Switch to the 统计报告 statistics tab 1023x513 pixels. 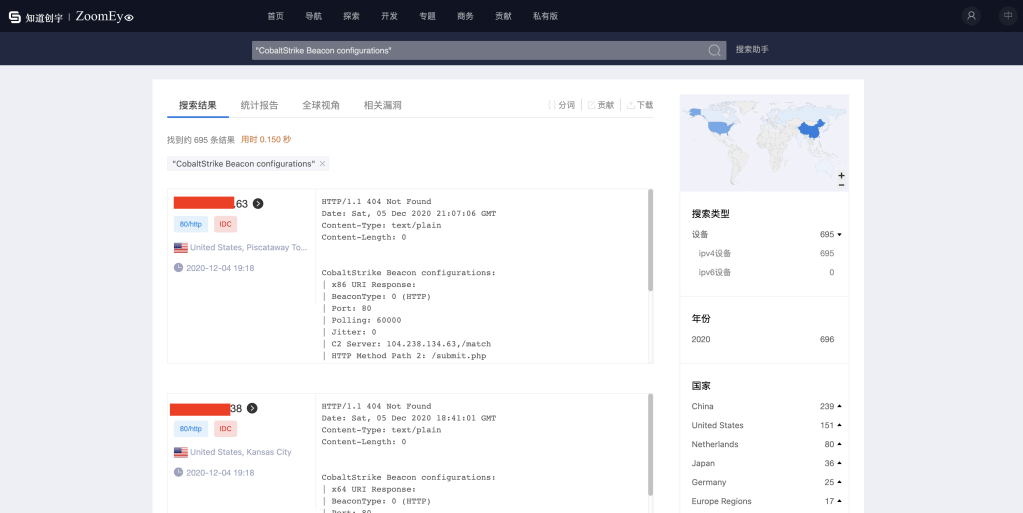tap(259, 105)
